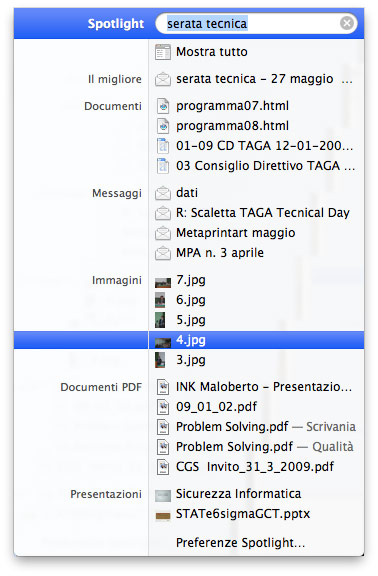Open Preferenze Spotlight

[240, 543]
